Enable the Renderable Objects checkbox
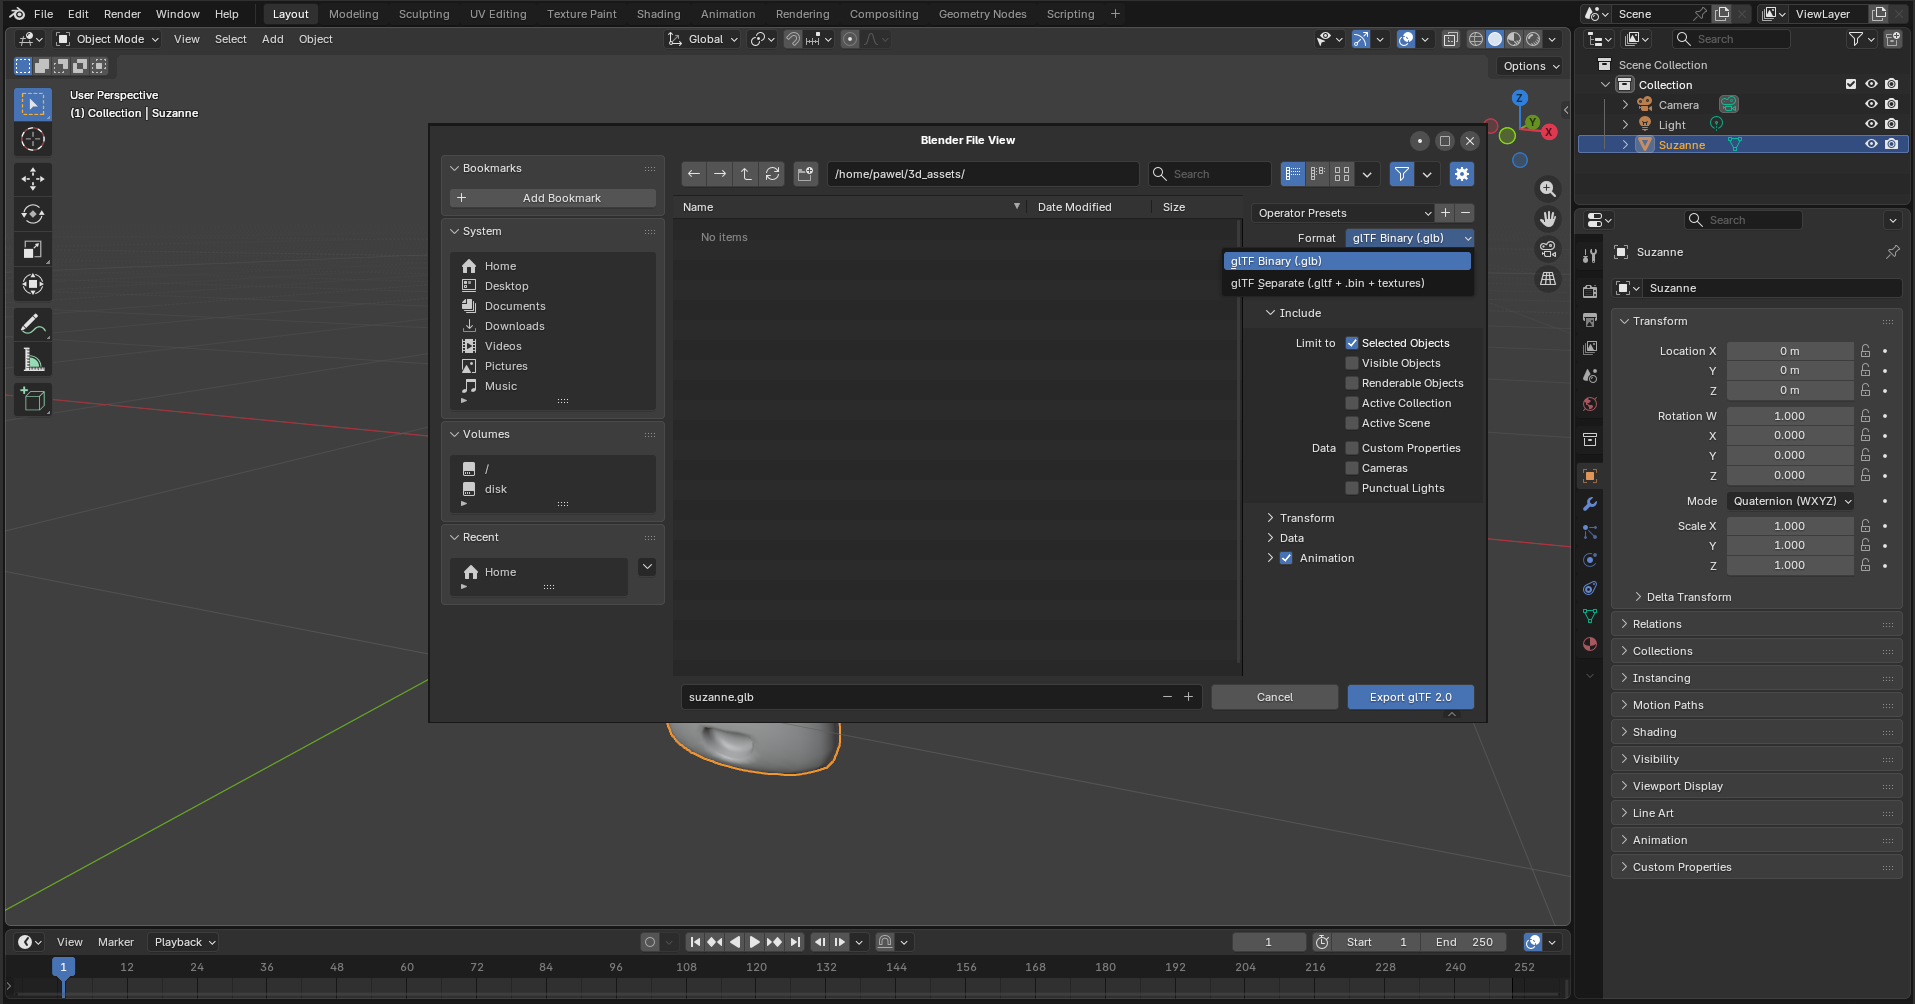This screenshot has height=1004, width=1915. [1352, 383]
